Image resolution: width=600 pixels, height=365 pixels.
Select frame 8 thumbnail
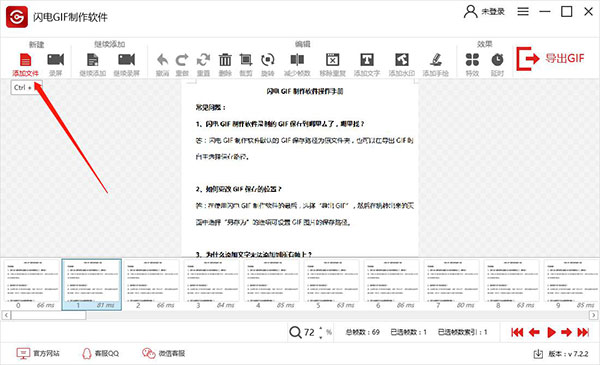(x=512, y=284)
